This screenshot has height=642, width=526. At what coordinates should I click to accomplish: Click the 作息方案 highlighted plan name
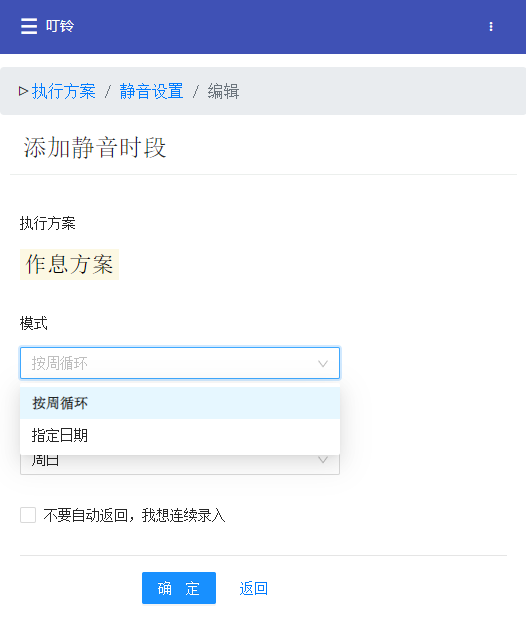point(69,264)
